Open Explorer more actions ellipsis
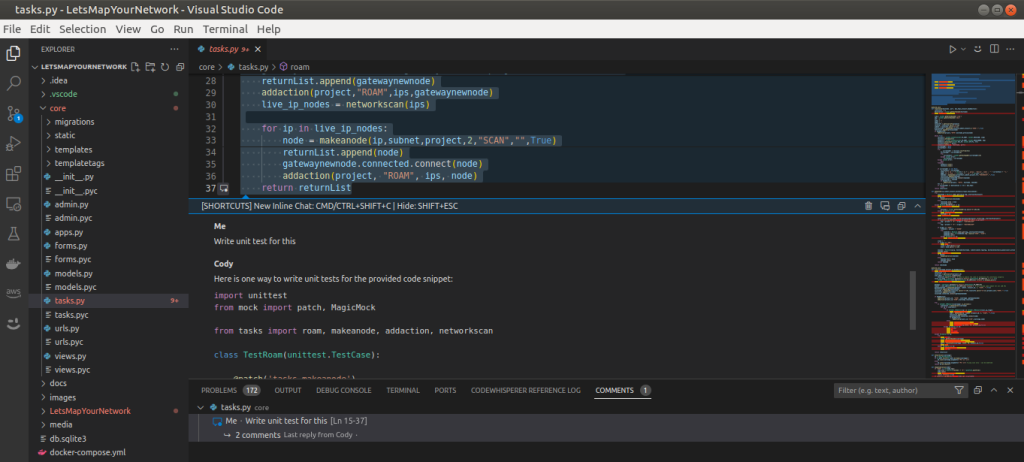The height and width of the screenshot is (462, 1024). [x=174, y=49]
